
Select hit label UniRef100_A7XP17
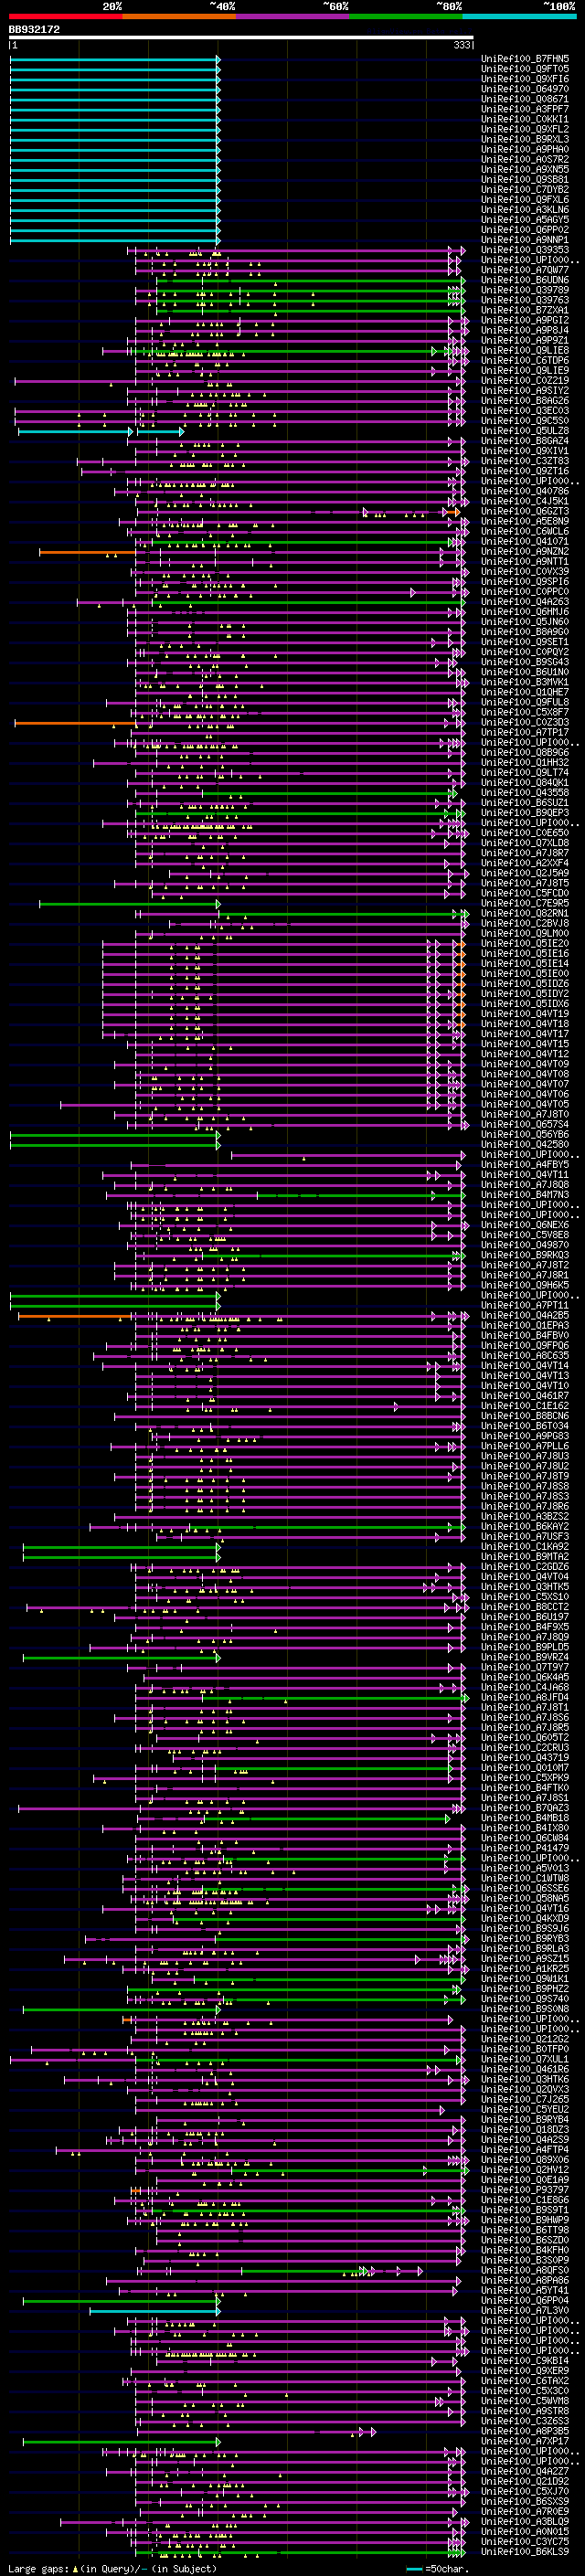tap(525, 2441)
